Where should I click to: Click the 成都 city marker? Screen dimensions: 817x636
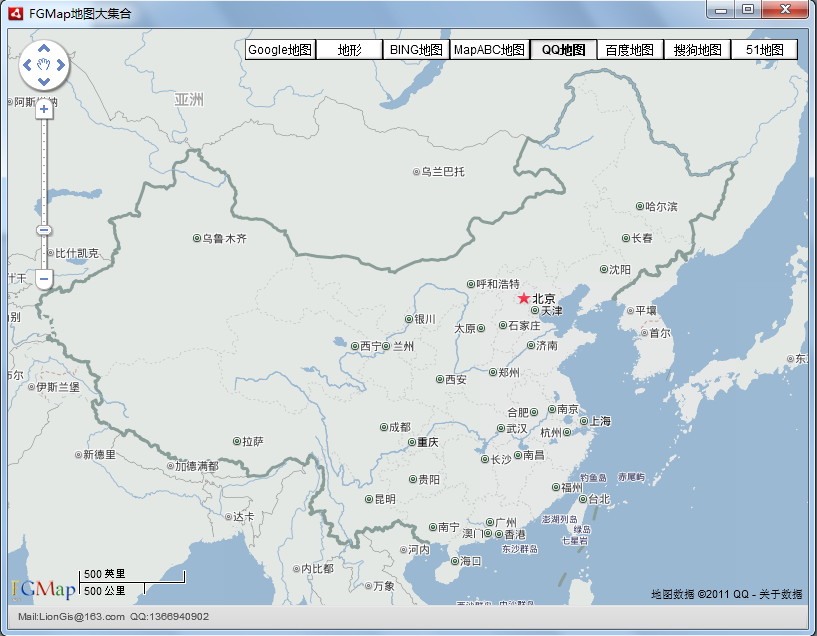pos(383,427)
